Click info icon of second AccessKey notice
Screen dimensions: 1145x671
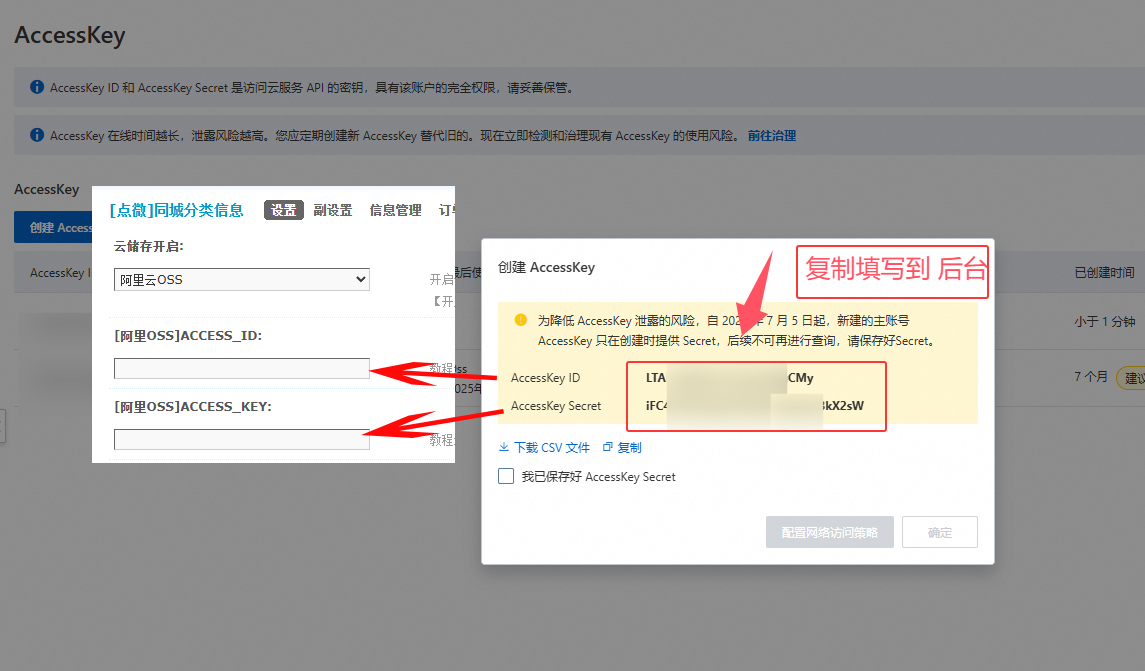[x=37, y=135]
